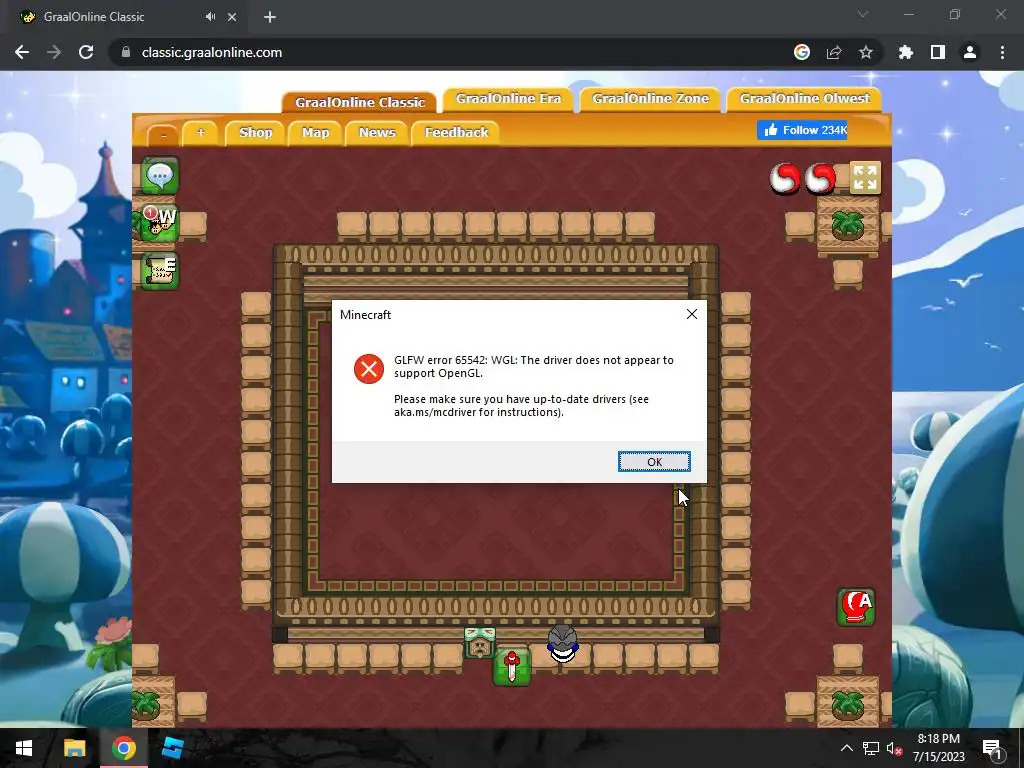Image resolution: width=1024 pixels, height=768 pixels.
Task: Switch to GraalOnline Olwest tab
Action: pos(805,99)
